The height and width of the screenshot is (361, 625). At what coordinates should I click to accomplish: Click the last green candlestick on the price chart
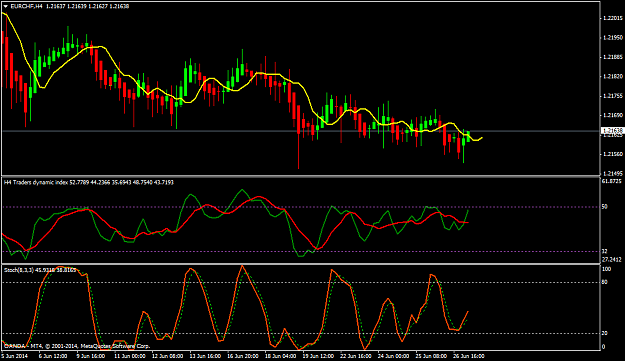click(x=468, y=135)
